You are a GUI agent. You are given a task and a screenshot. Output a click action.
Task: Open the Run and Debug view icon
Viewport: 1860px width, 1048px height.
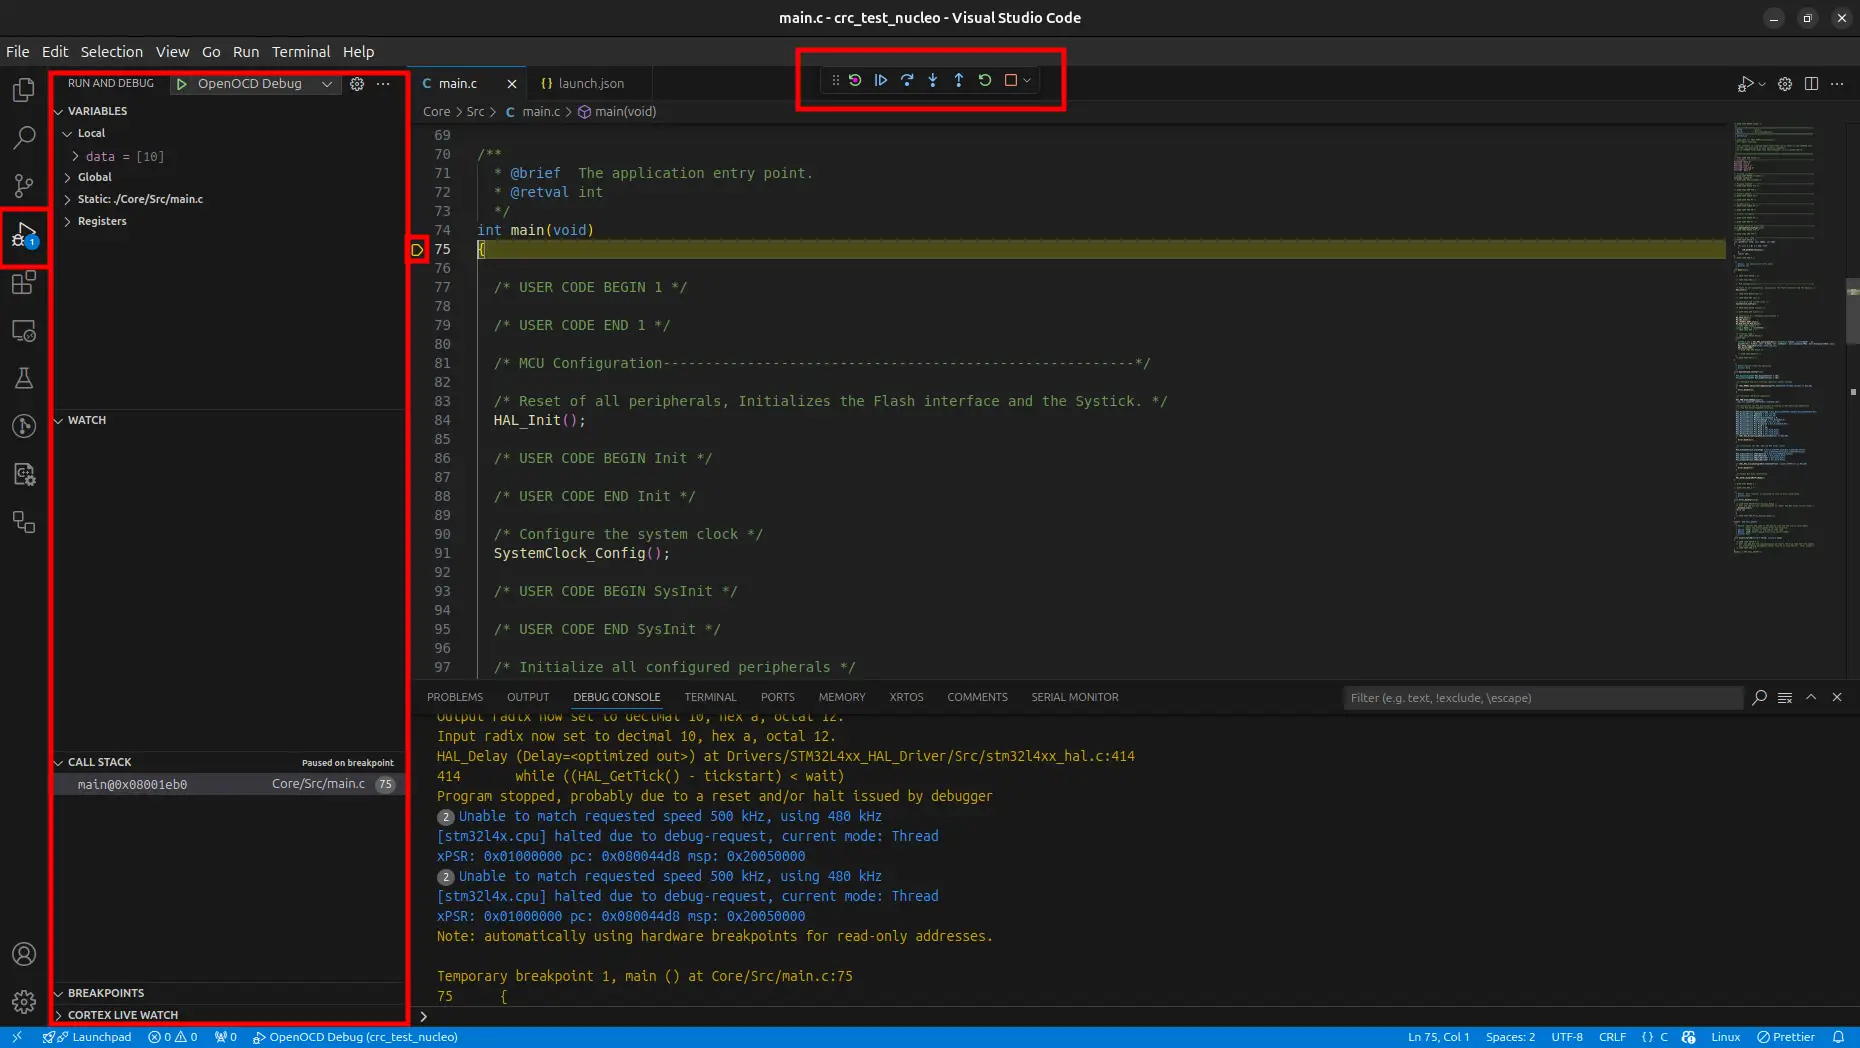point(24,236)
